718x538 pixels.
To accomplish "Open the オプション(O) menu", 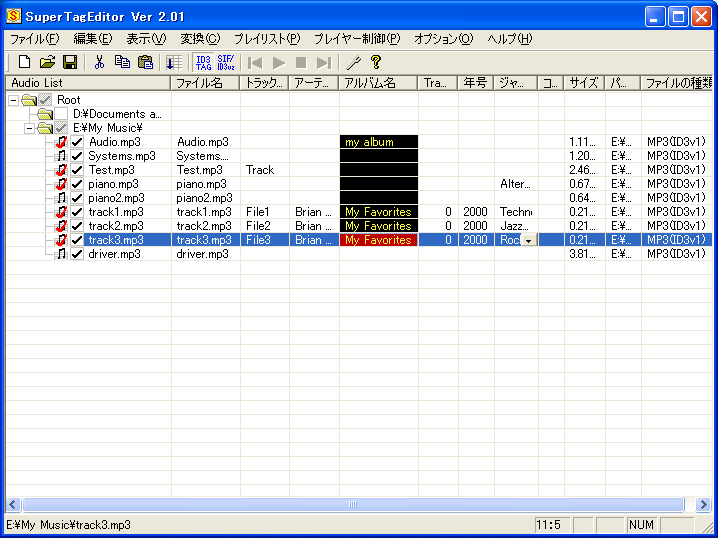I will pyautogui.click(x=443, y=39).
